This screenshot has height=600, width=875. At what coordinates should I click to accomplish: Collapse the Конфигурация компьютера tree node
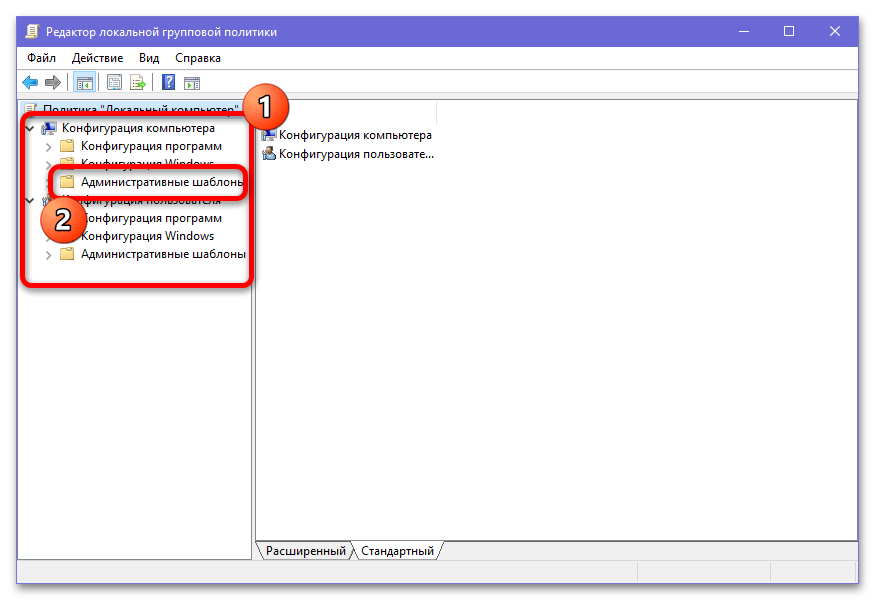(x=30, y=128)
